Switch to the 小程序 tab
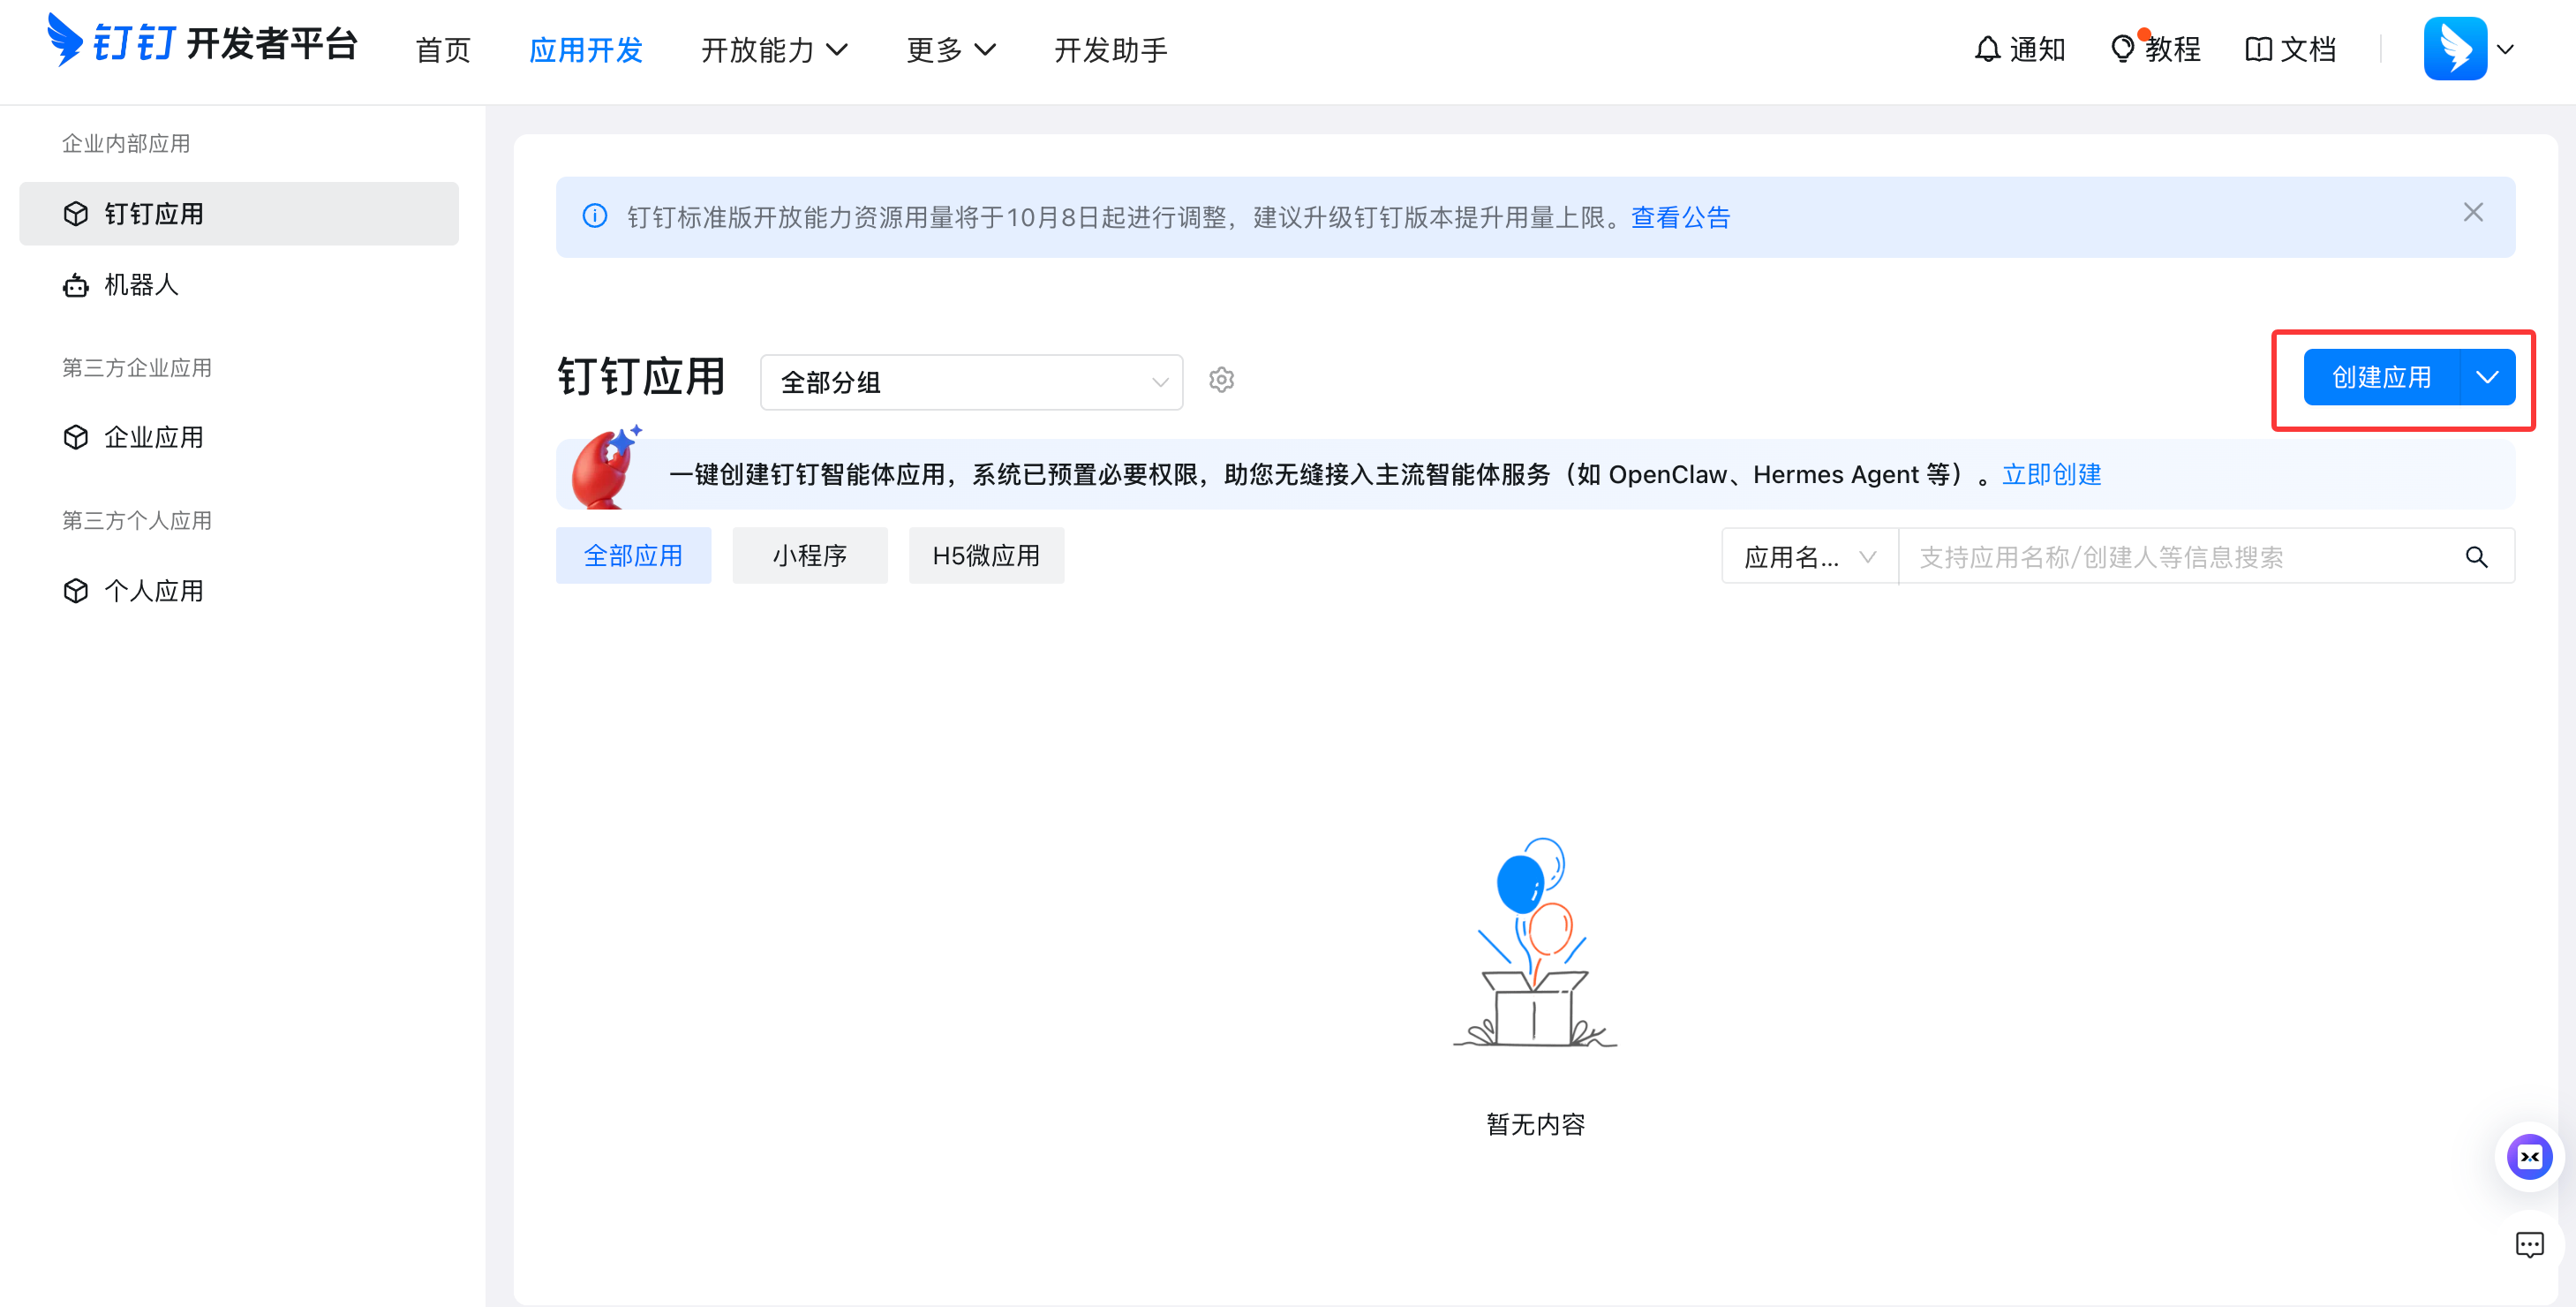Screen dimensions: 2576x1307 pos(810,556)
